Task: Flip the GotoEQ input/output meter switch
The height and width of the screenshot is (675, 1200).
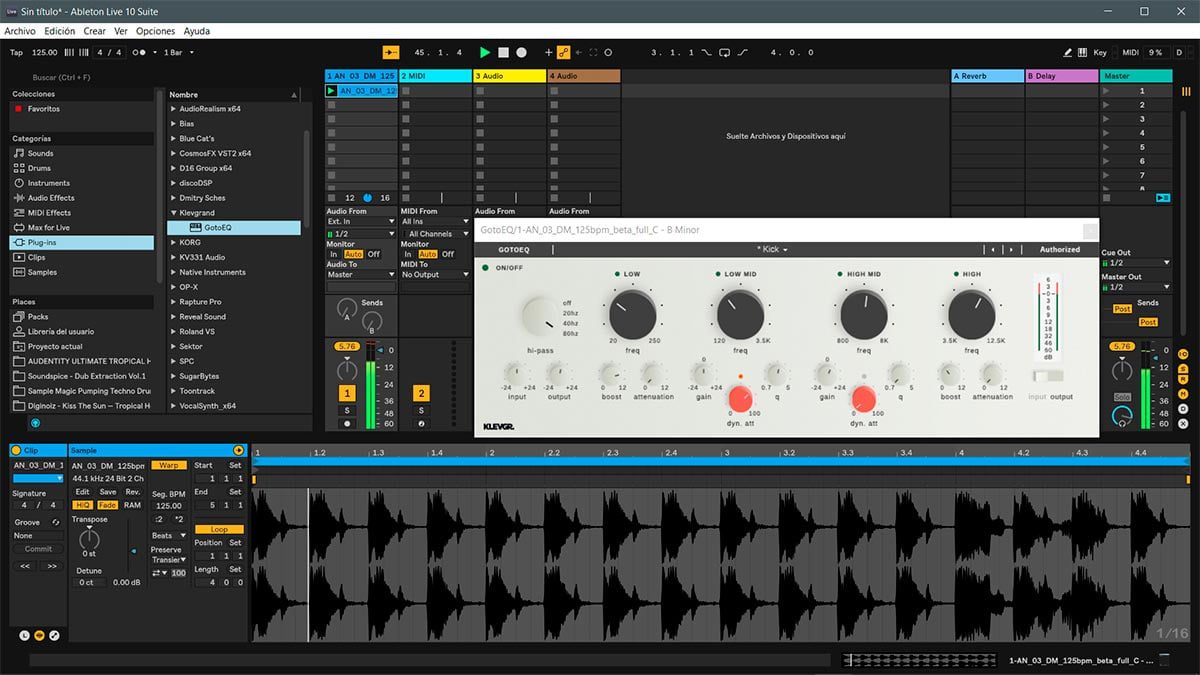Action: click(1047, 376)
